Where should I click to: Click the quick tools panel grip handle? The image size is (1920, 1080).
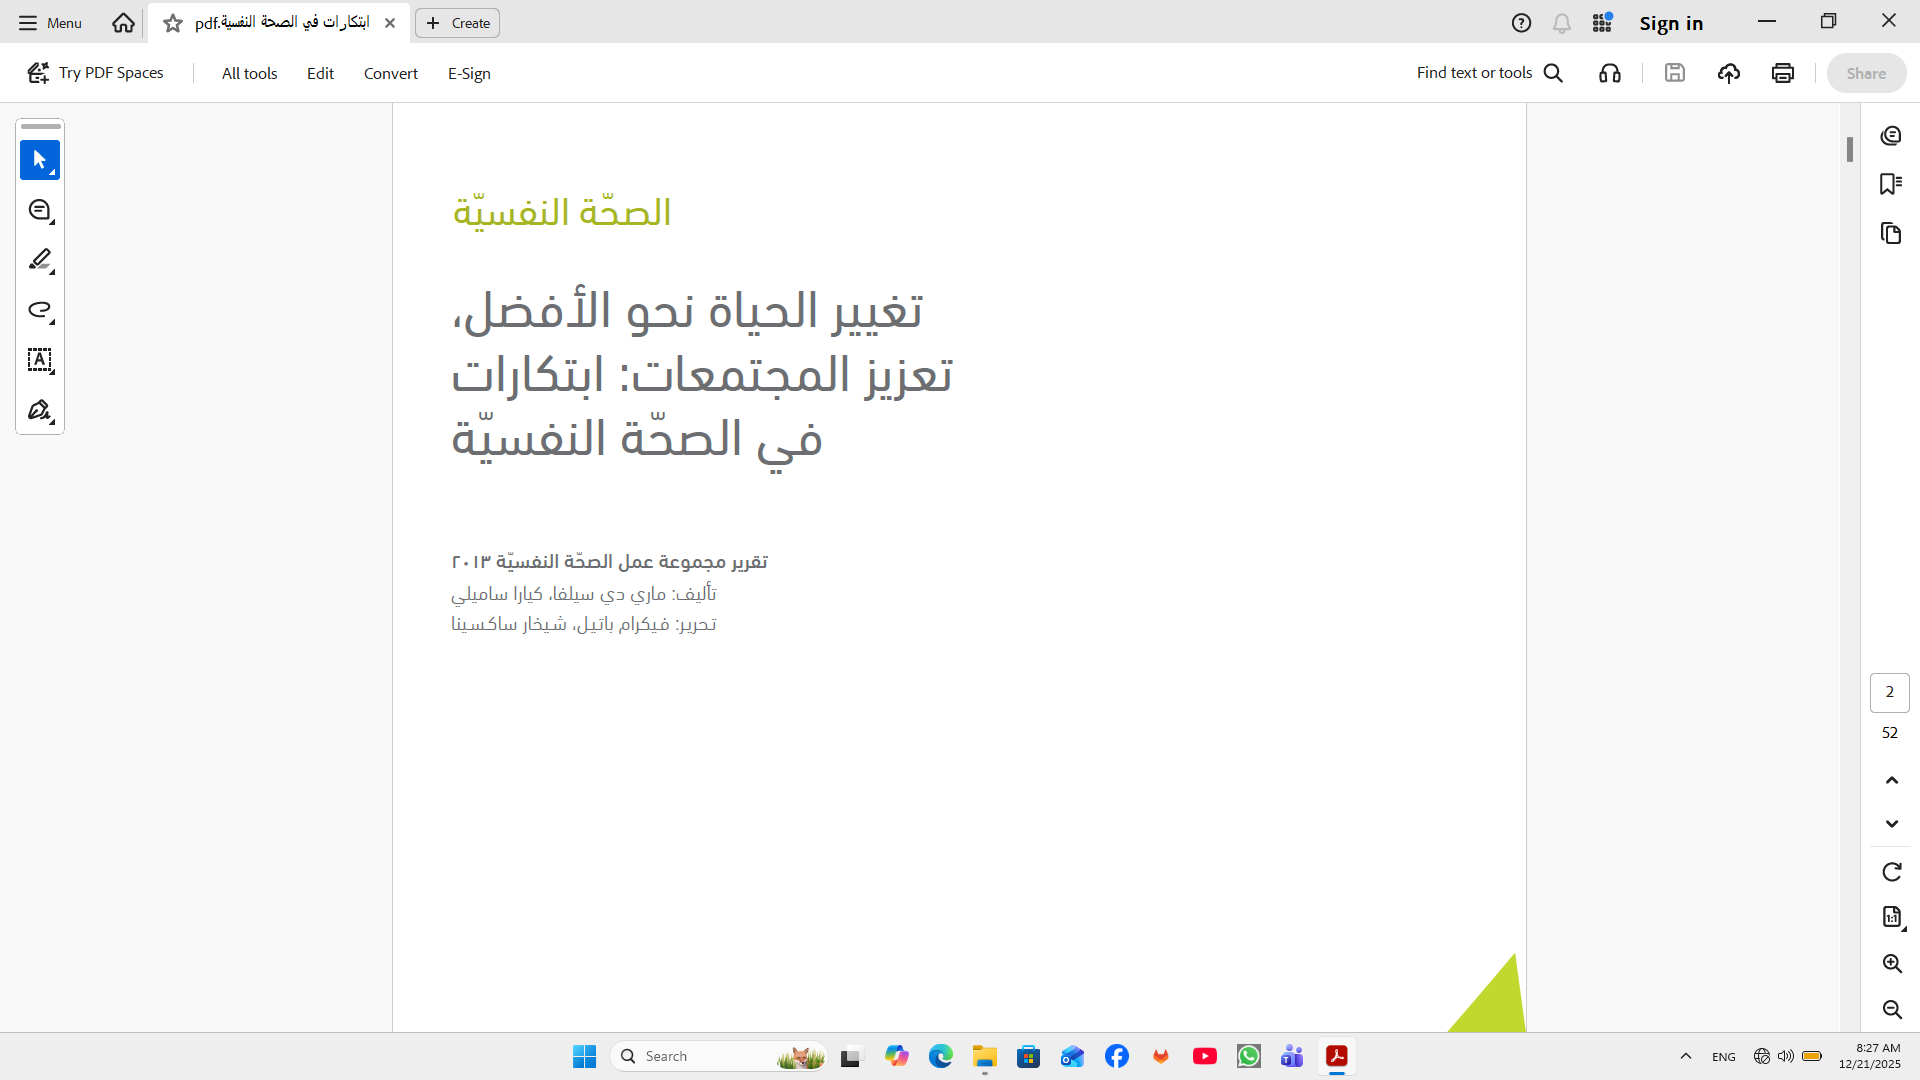pos(40,127)
